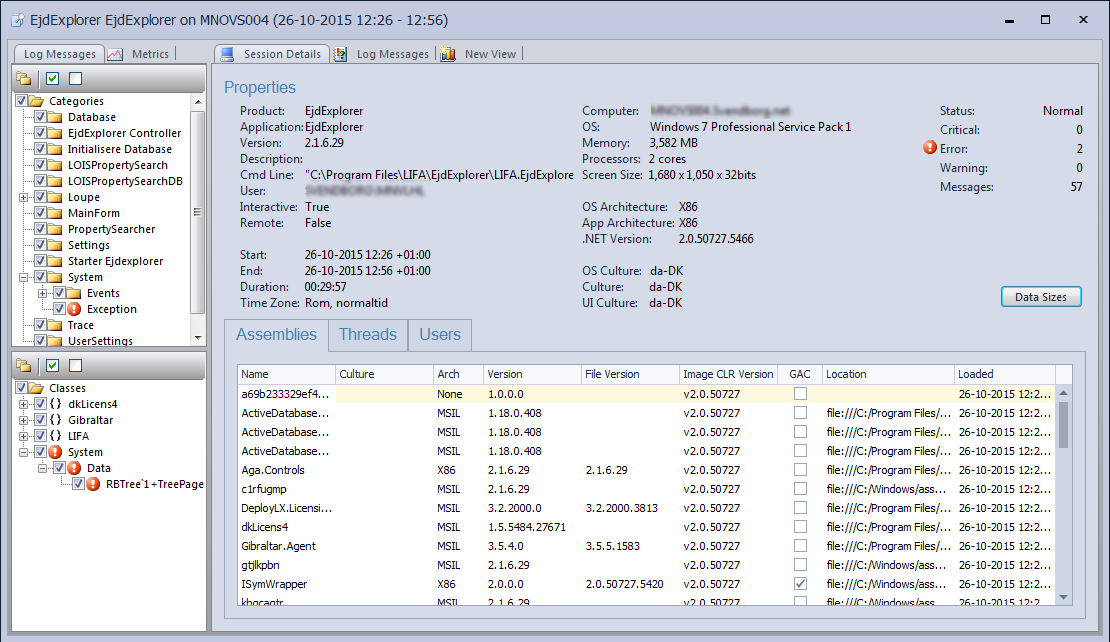Click the red Error icon in status summary
1110x642 pixels.
point(931,149)
